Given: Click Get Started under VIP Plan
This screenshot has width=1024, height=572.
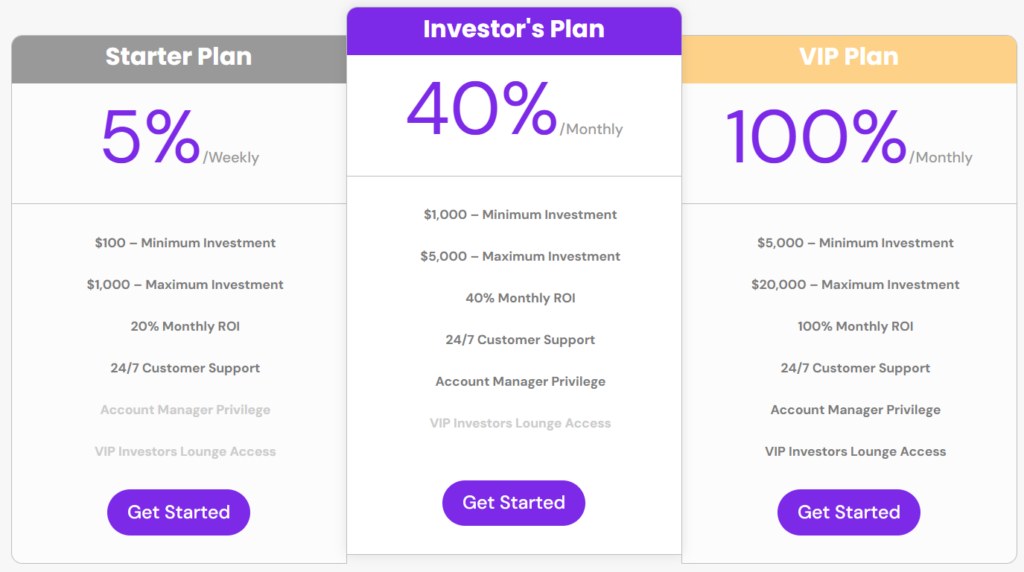Looking at the screenshot, I should 848,512.
